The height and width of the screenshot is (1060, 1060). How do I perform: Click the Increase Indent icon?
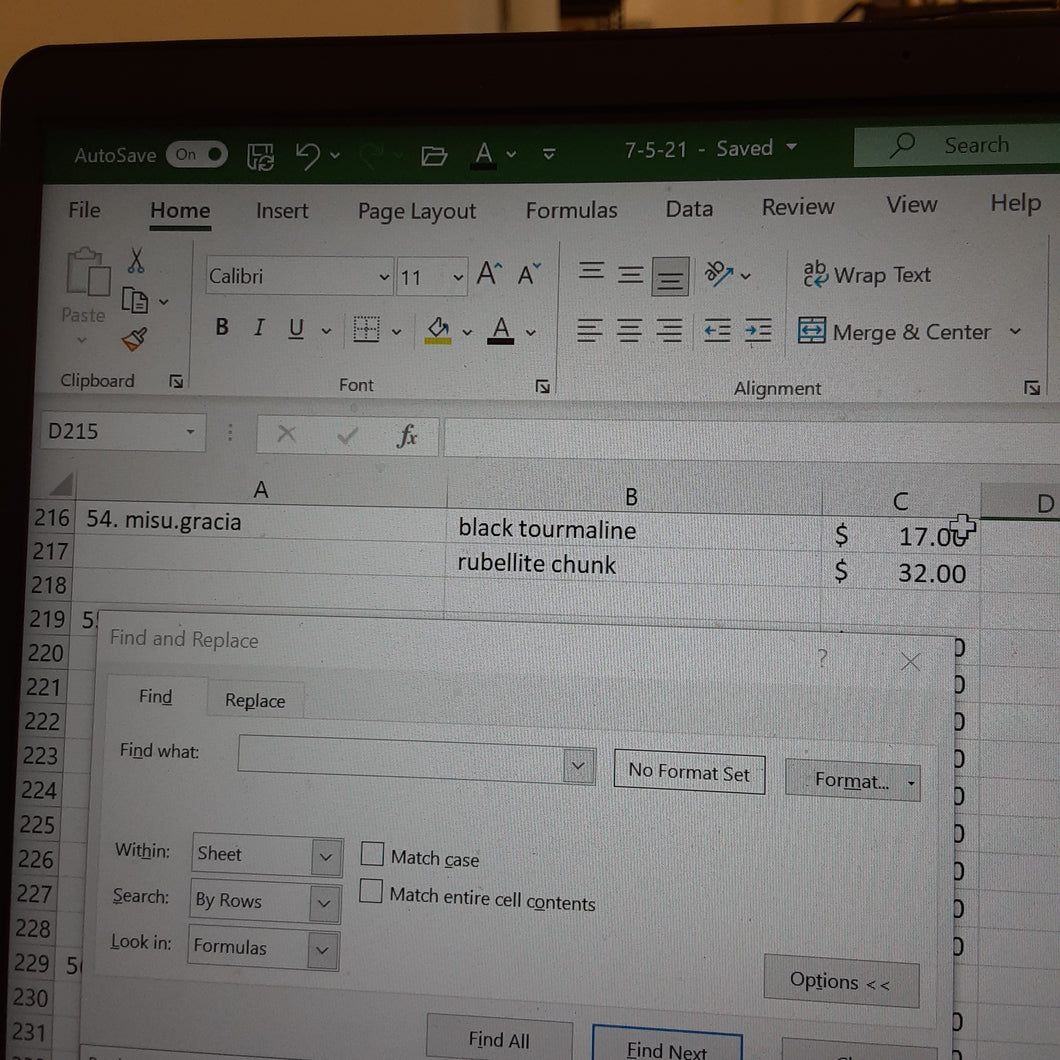coord(758,331)
